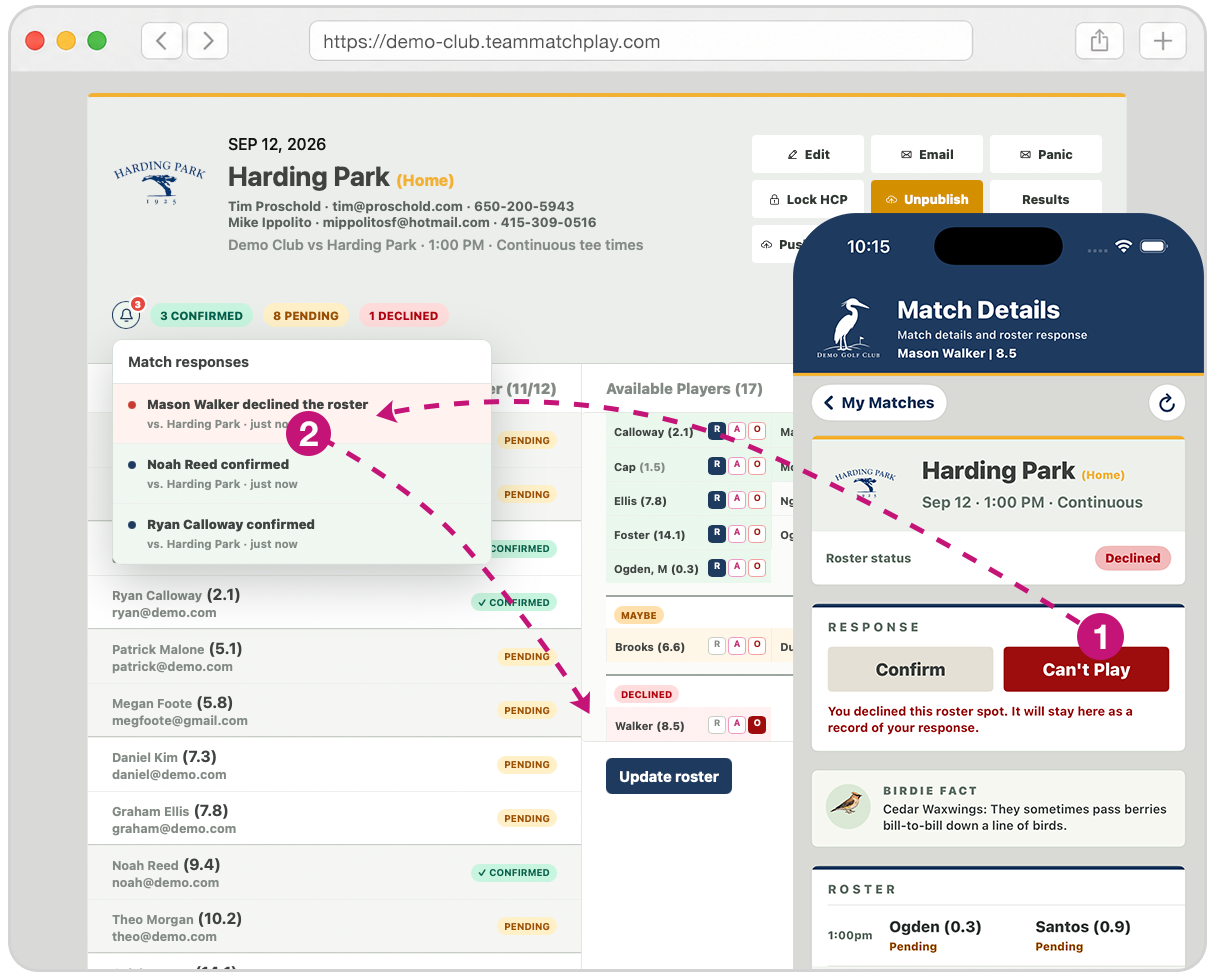Viewport: 1214px width, 976px height.
Task: Open the browser share icon
Action: tap(1099, 41)
